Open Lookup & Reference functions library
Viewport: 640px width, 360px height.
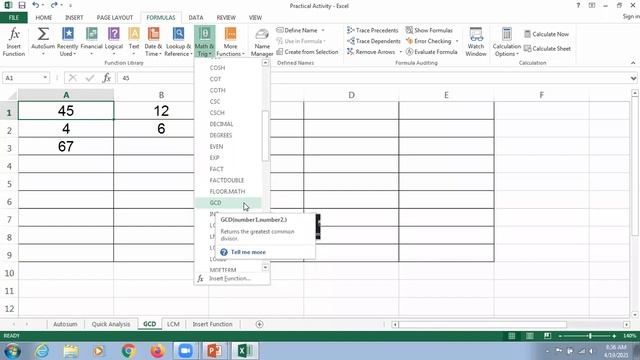(178, 42)
